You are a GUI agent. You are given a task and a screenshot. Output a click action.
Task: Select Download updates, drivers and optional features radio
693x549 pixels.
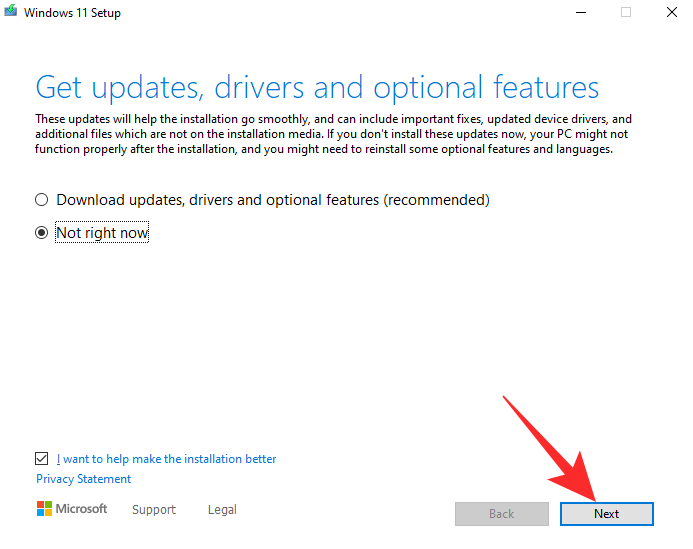(42, 200)
